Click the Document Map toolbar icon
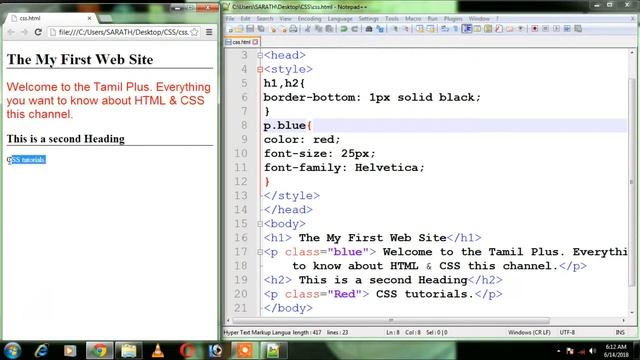Screen dimensions: 640x360 (x=488, y=29)
